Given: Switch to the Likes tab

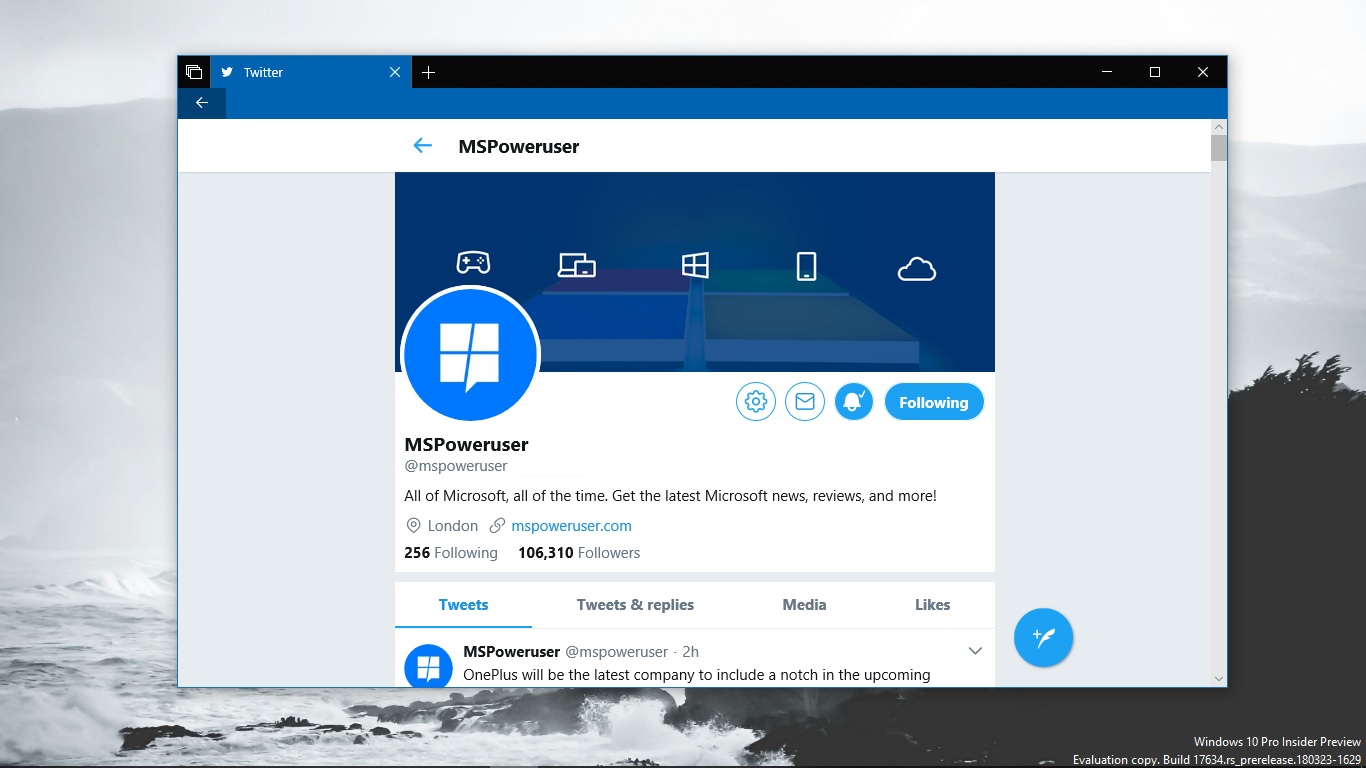Looking at the screenshot, I should pos(932,605).
